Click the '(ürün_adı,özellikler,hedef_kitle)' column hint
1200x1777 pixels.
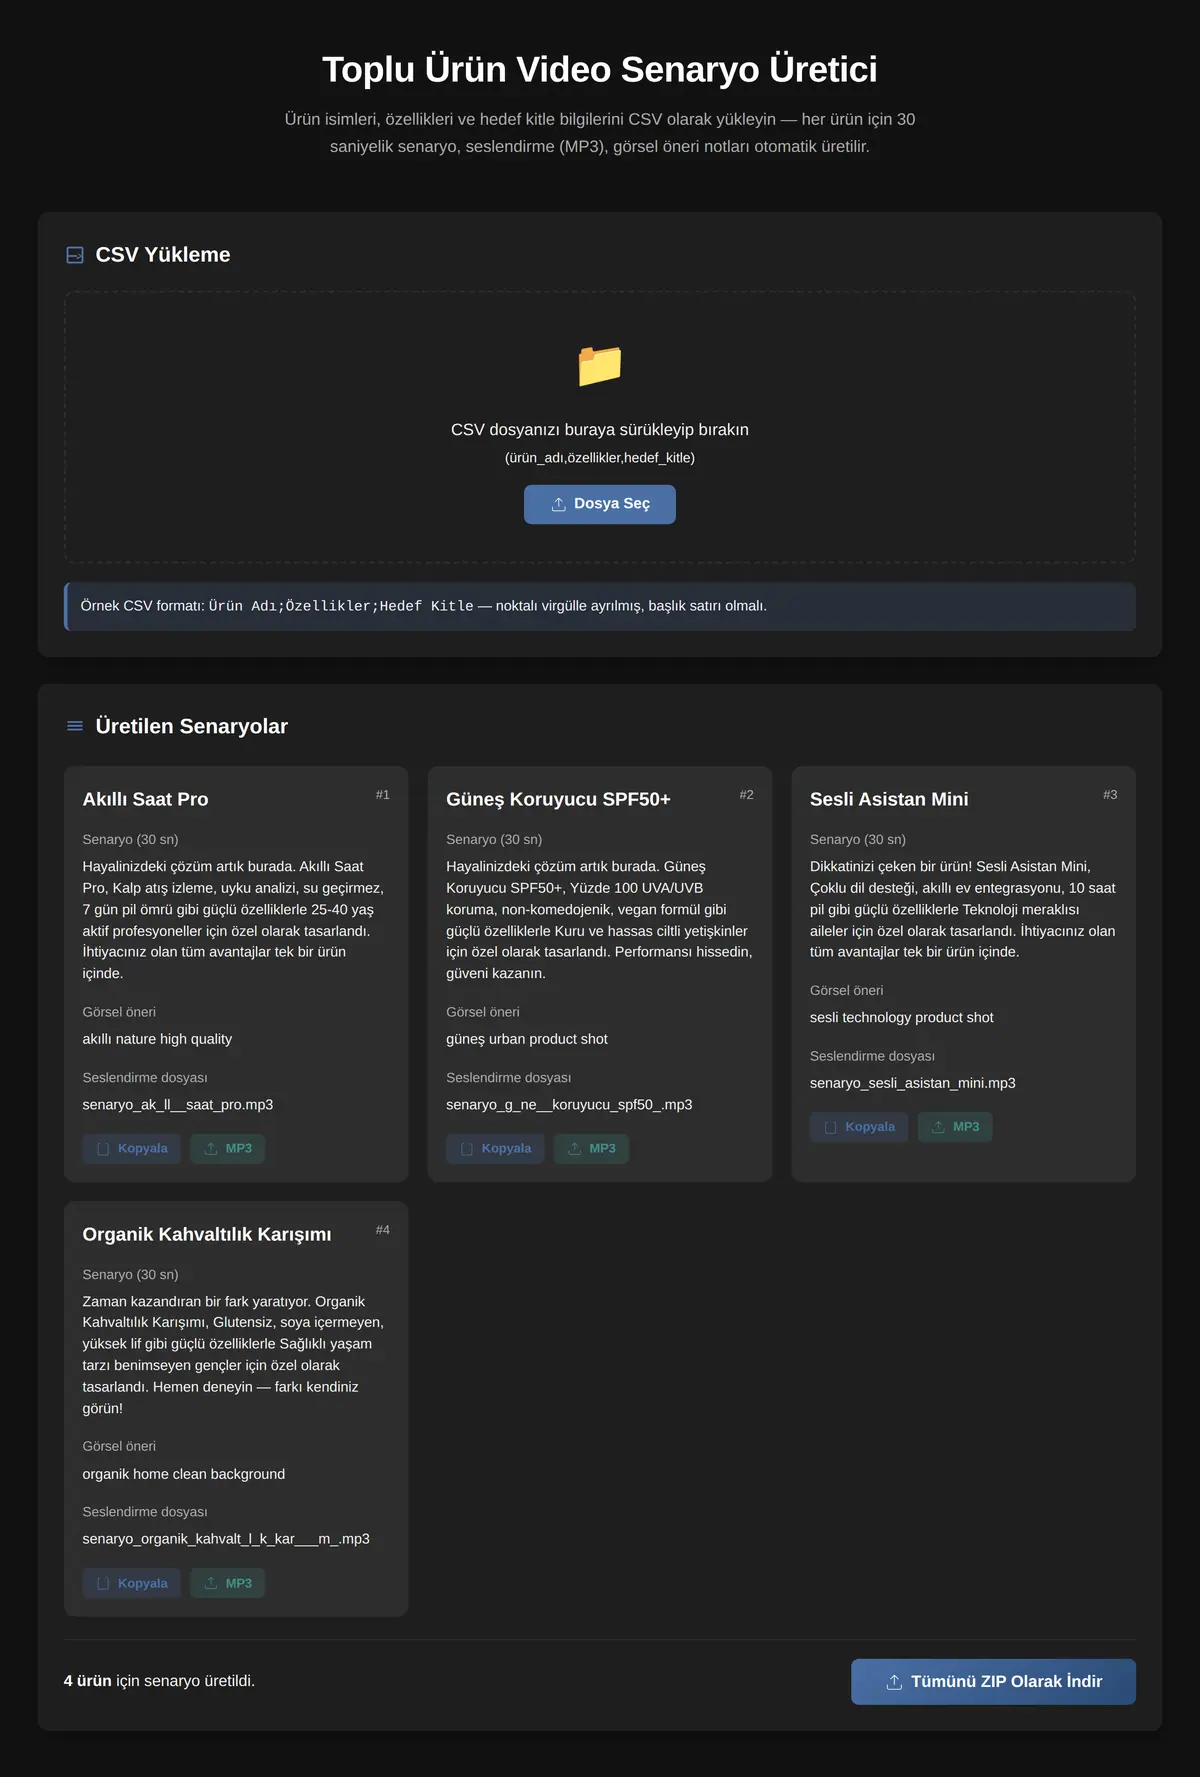[x=600, y=458]
